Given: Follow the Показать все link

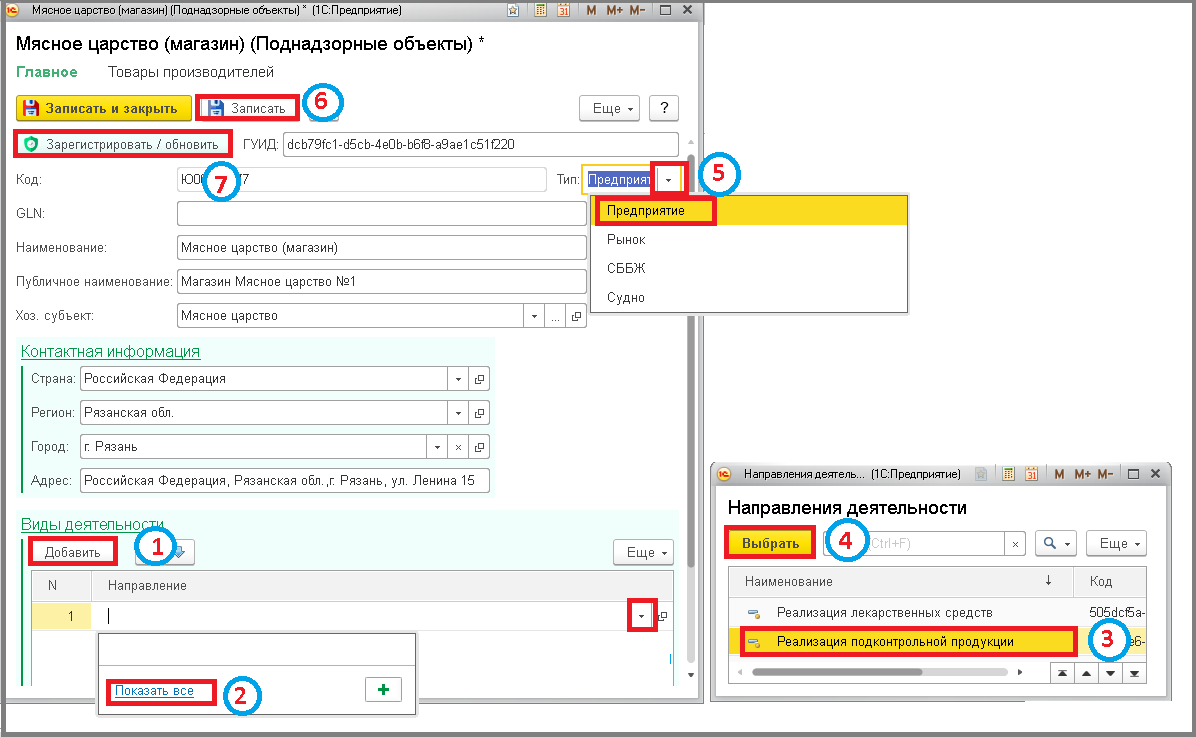Looking at the screenshot, I should pos(154,691).
